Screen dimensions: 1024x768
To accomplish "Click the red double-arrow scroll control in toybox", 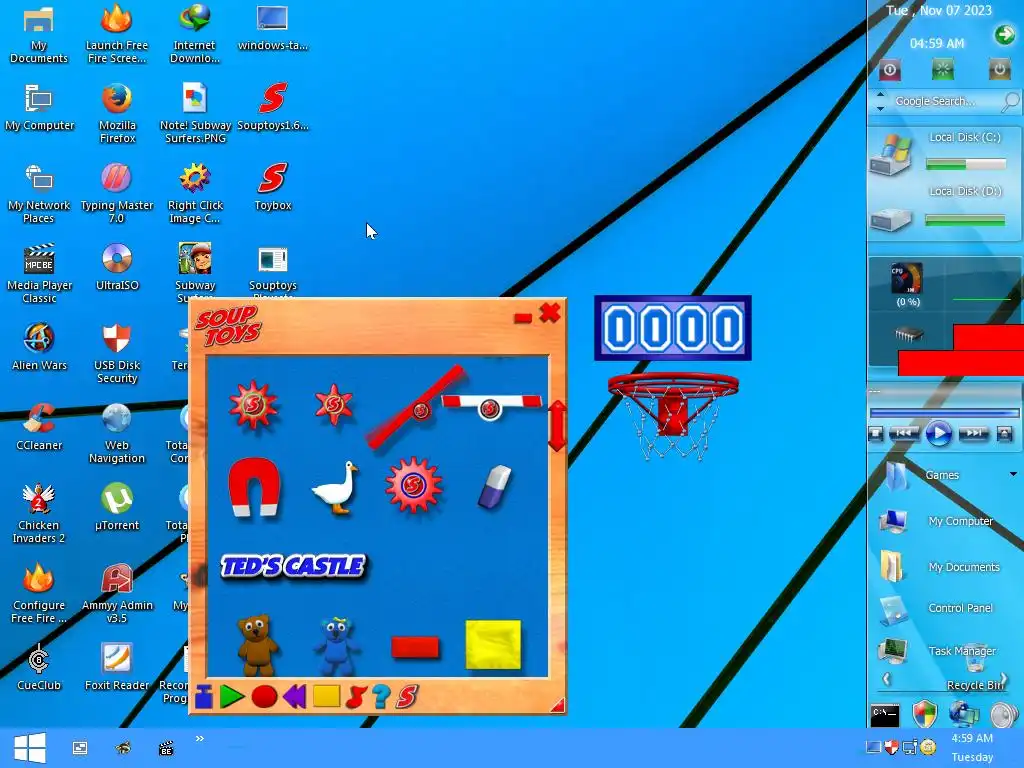I will [x=557, y=426].
